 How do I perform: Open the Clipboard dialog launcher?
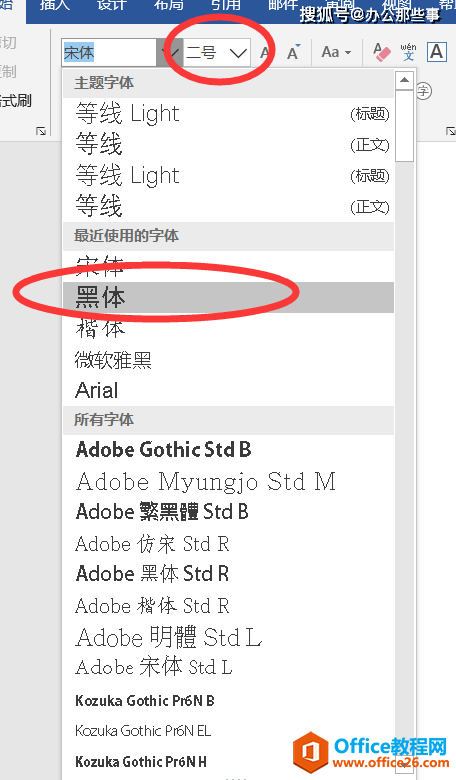41,131
